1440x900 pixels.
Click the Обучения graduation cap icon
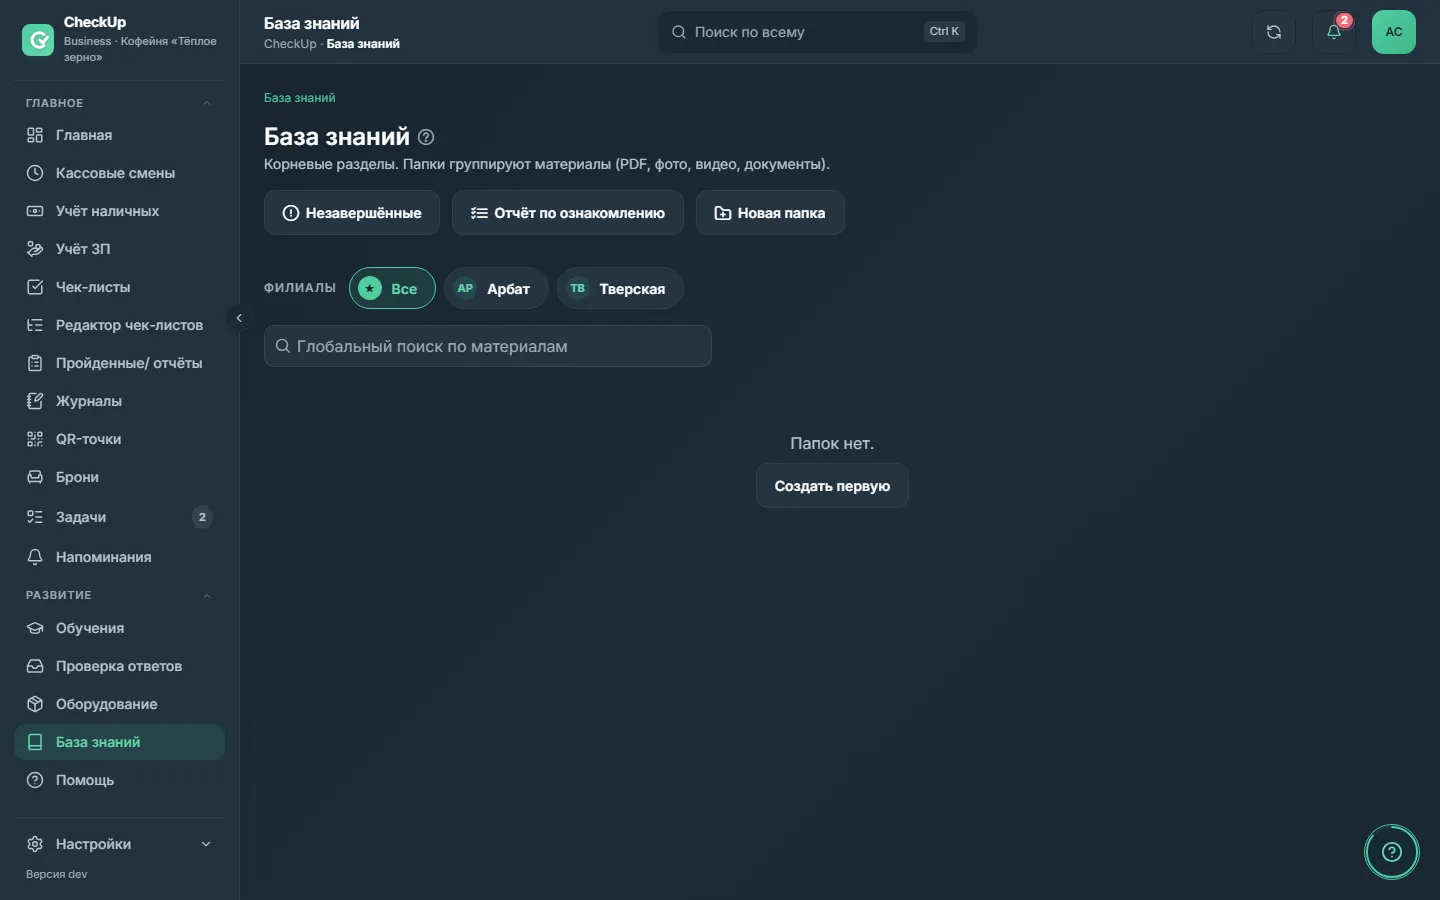coord(35,628)
